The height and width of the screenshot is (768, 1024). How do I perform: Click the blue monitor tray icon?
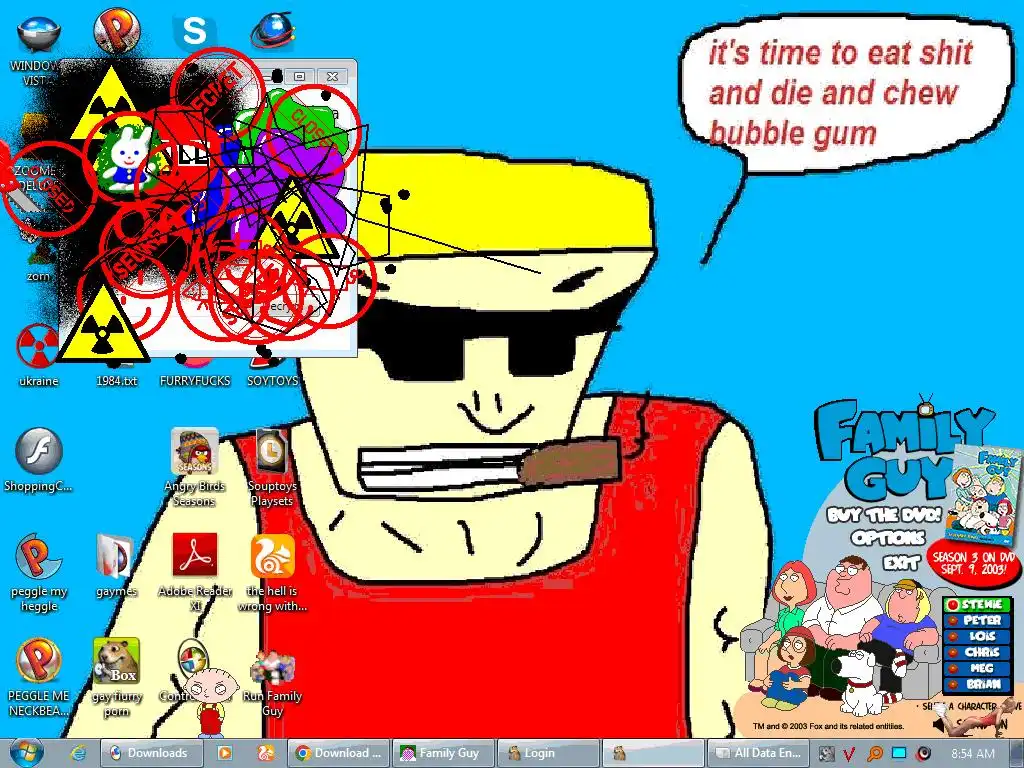coord(899,754)
